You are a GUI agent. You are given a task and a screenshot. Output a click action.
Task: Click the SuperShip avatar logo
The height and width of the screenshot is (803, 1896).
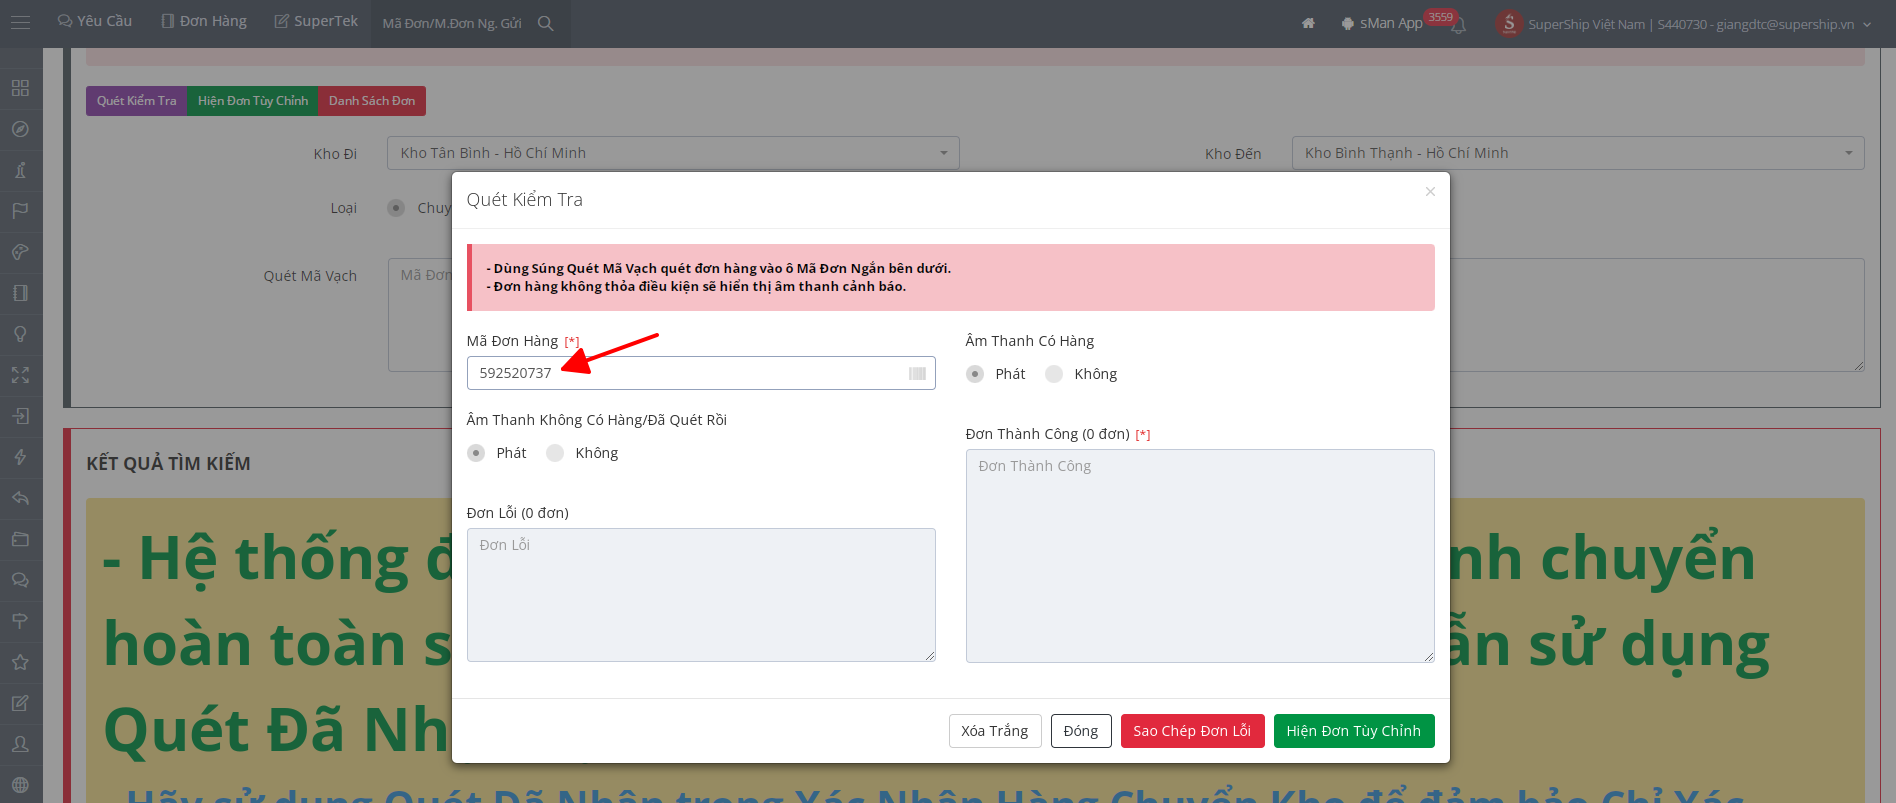1509,23
